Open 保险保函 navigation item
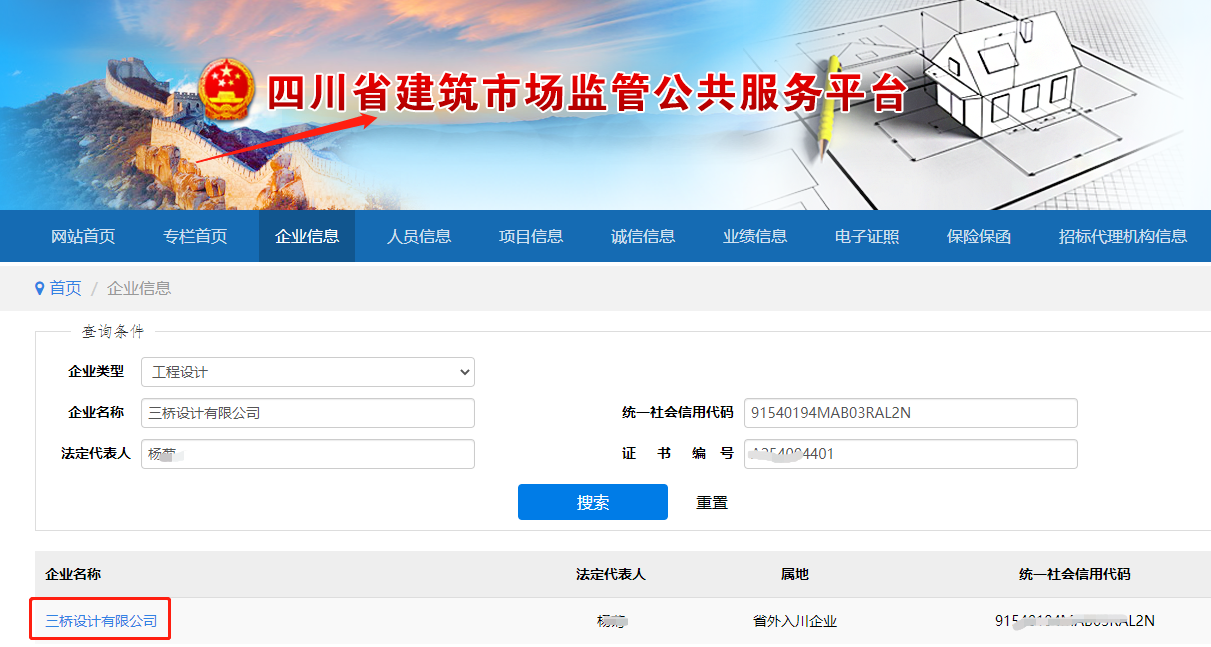1211x647 pixels. [x=979, y=237]
